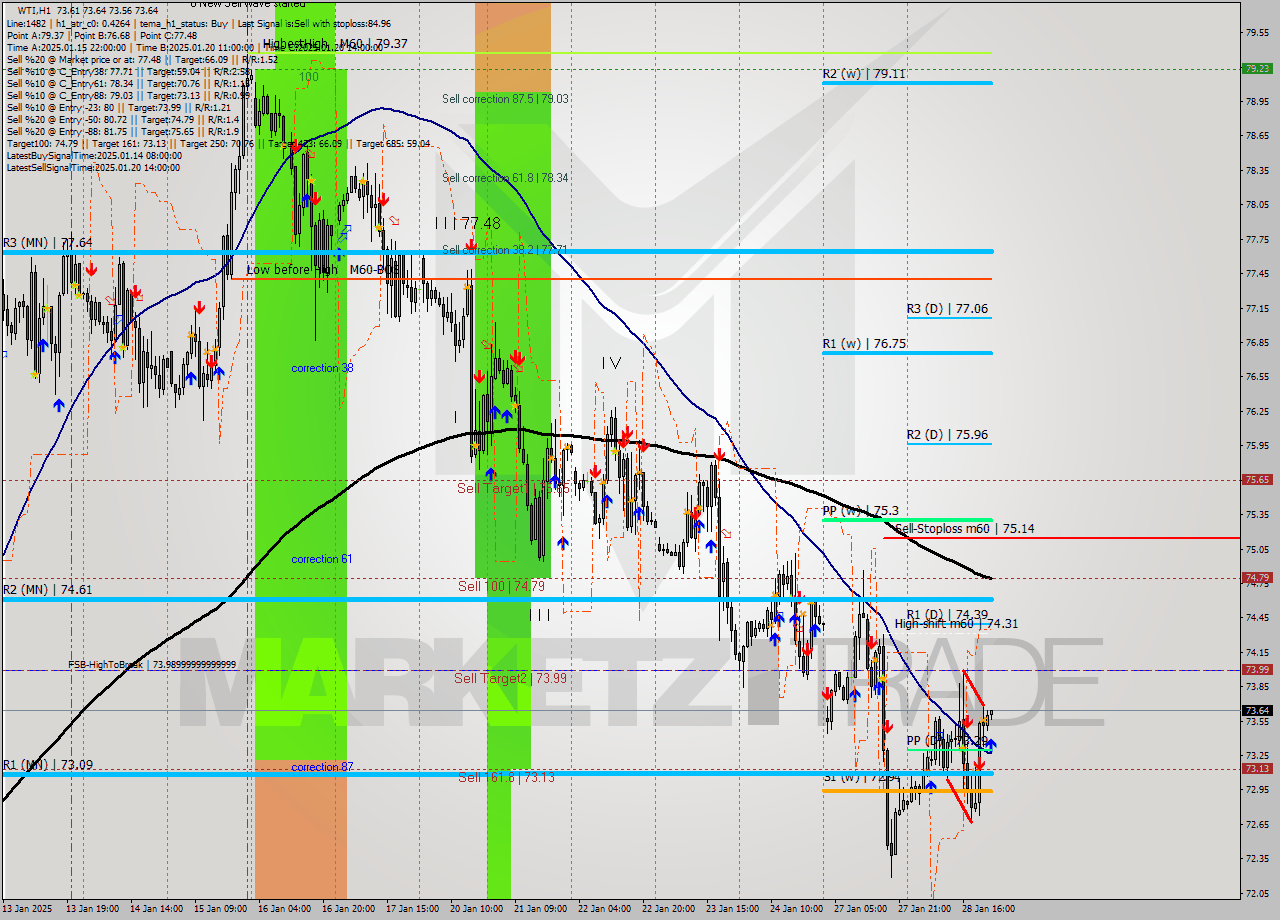Viewport: 1280px width, 920px height.
Task: Select the '28 Jan 16:00' time axis label
Action: click(988, 908)
